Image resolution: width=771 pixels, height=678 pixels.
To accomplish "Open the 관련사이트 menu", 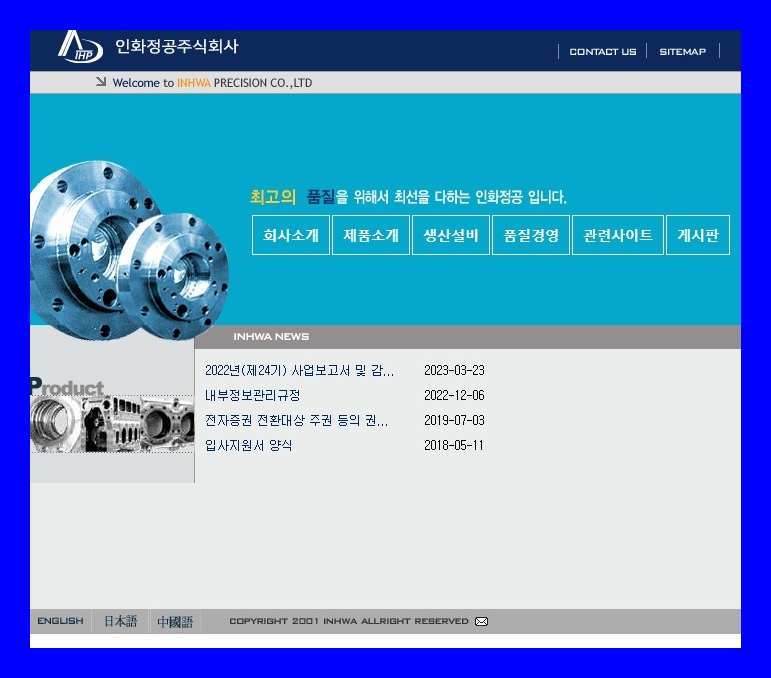I will [618, 235].
